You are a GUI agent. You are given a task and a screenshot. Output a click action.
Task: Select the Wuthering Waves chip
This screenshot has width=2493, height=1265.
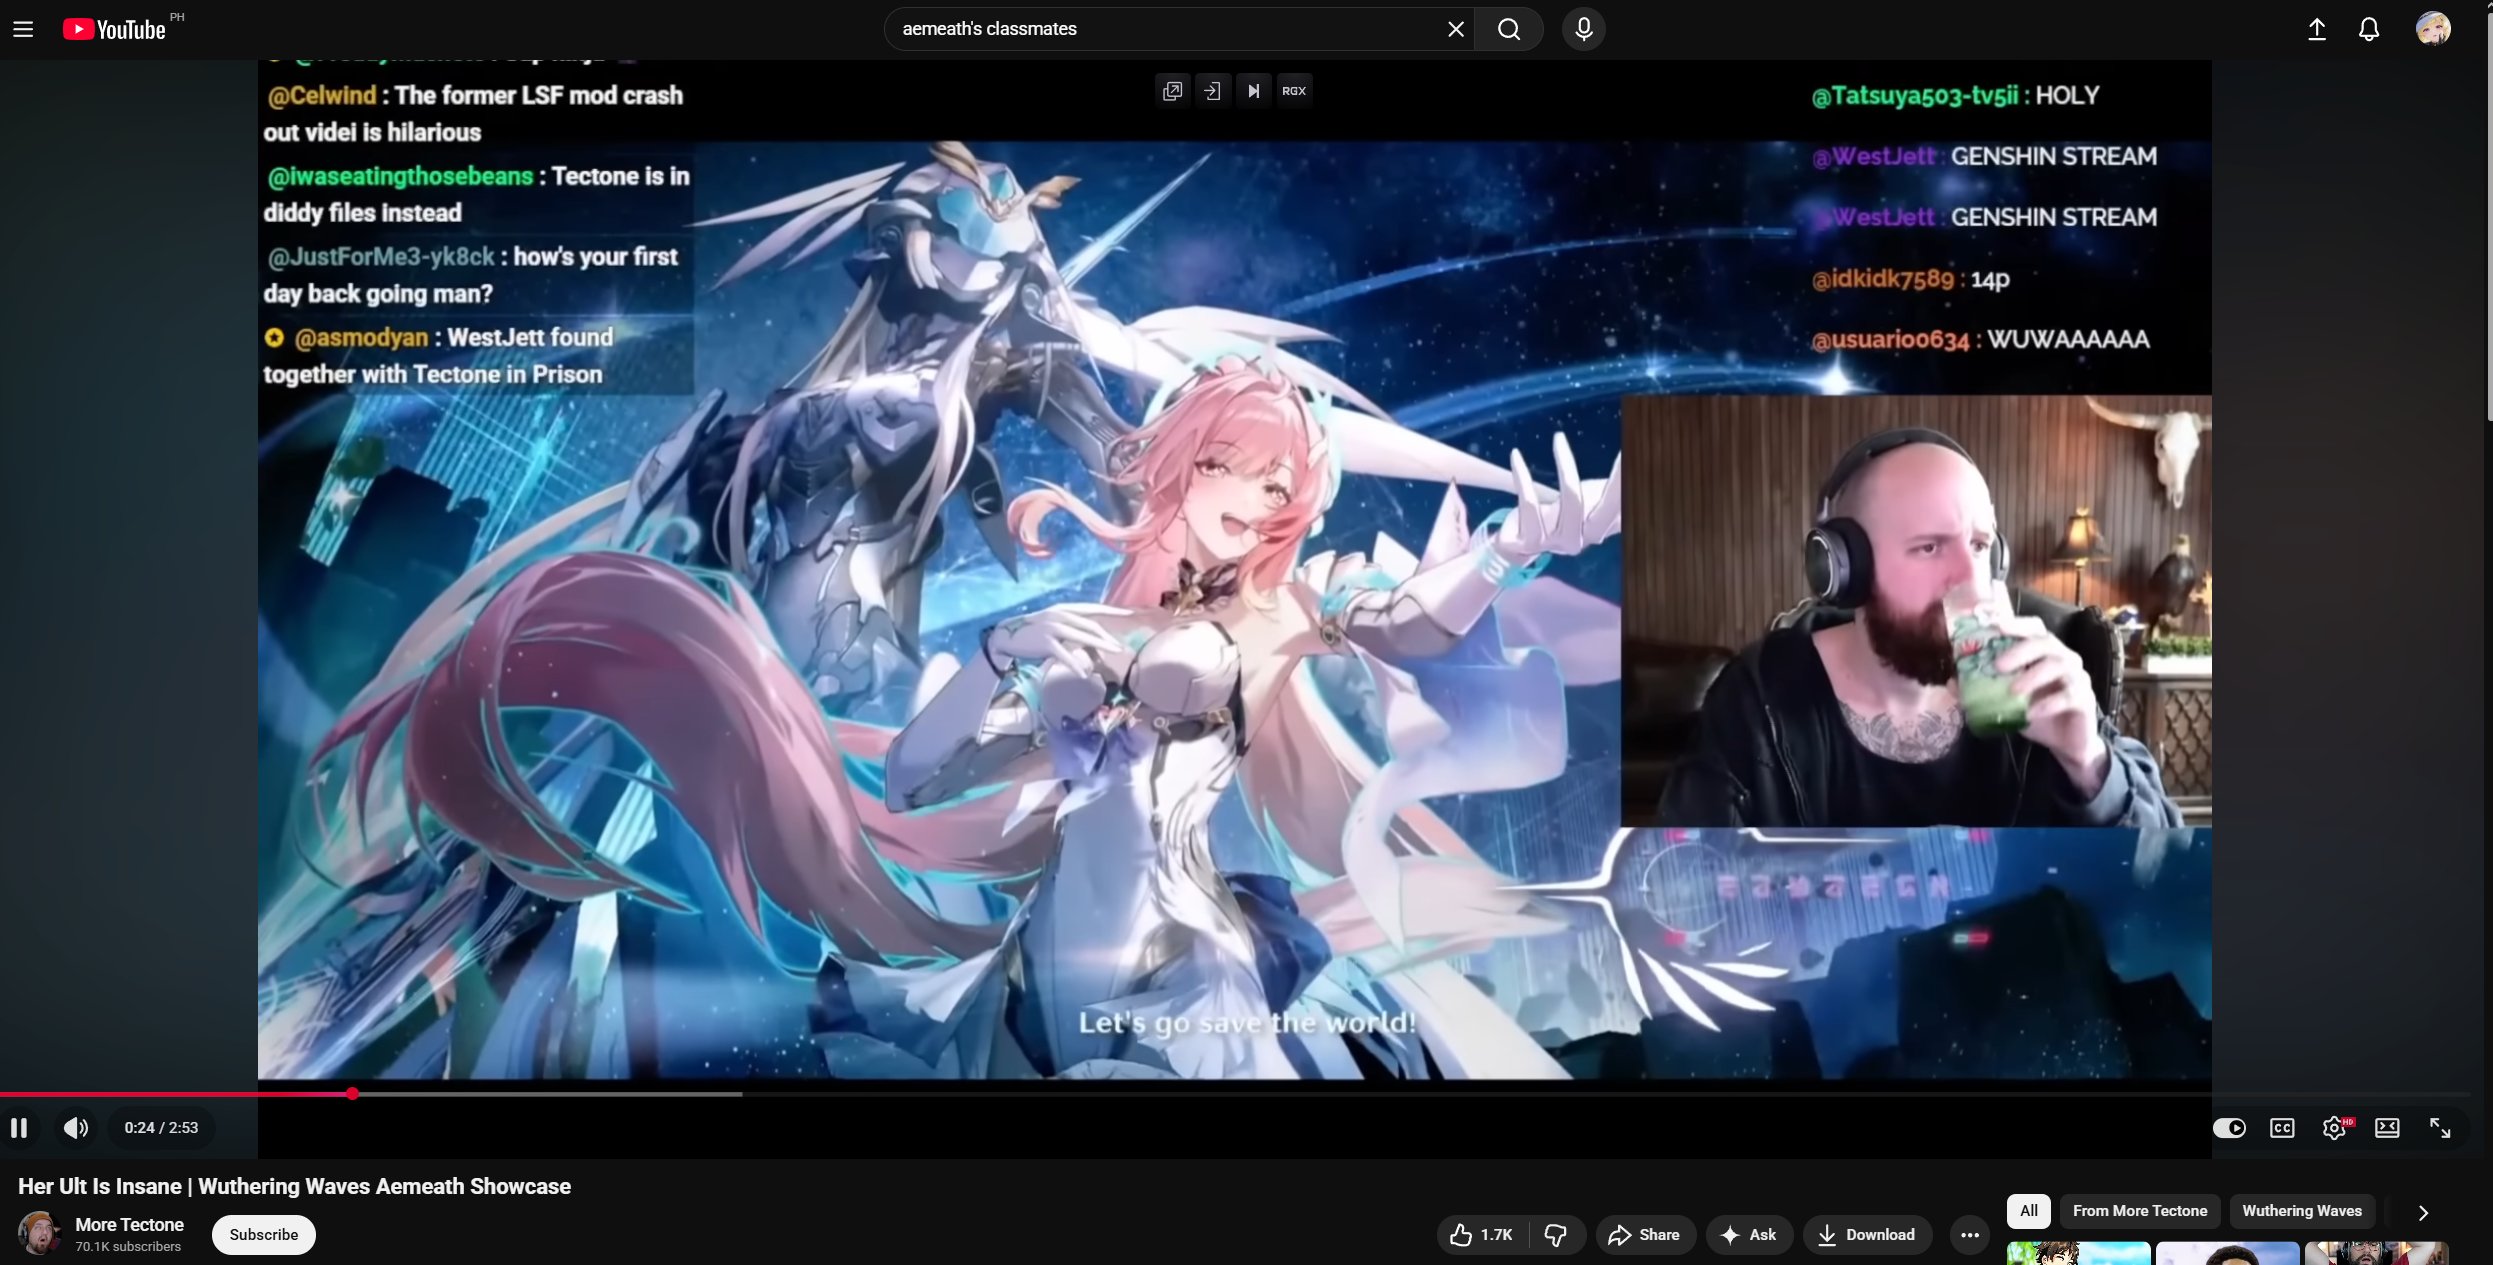coord(2301,1211)
